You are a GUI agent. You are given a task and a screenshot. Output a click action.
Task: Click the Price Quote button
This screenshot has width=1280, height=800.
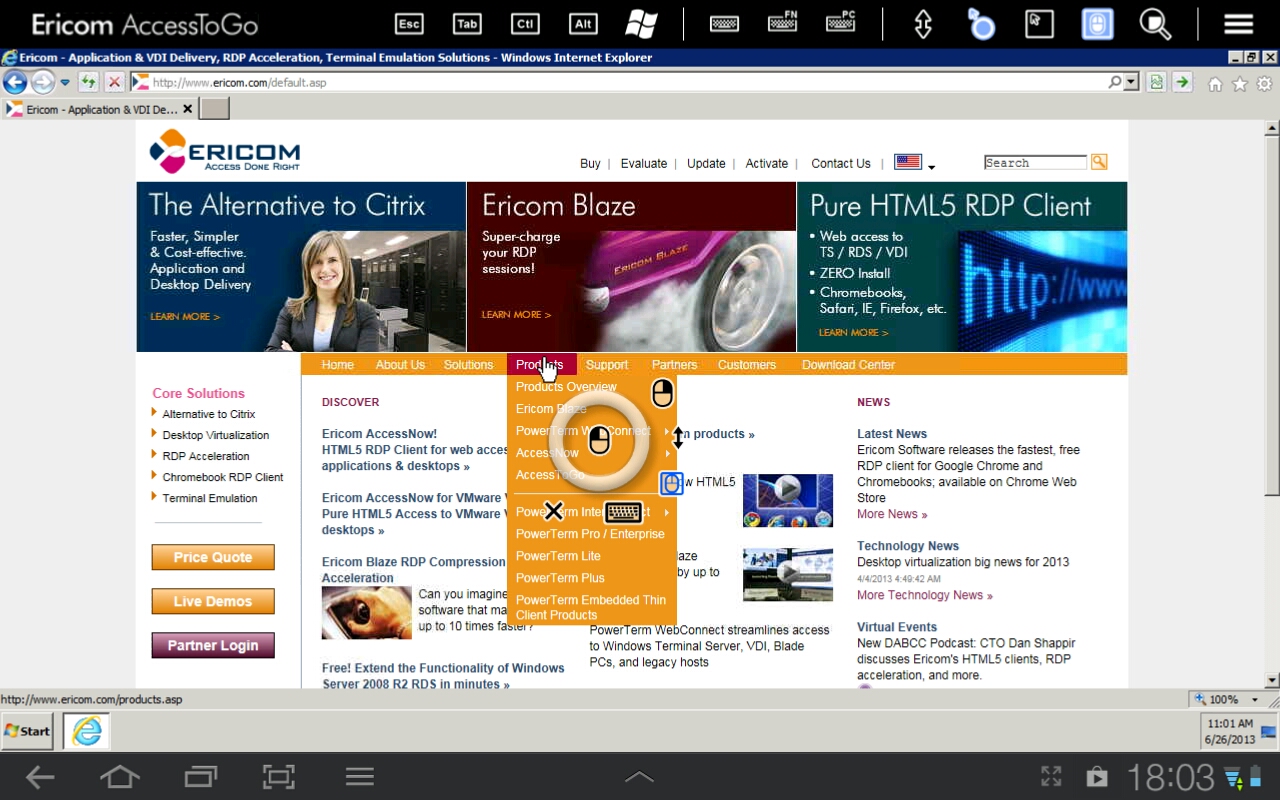point(213,557)
